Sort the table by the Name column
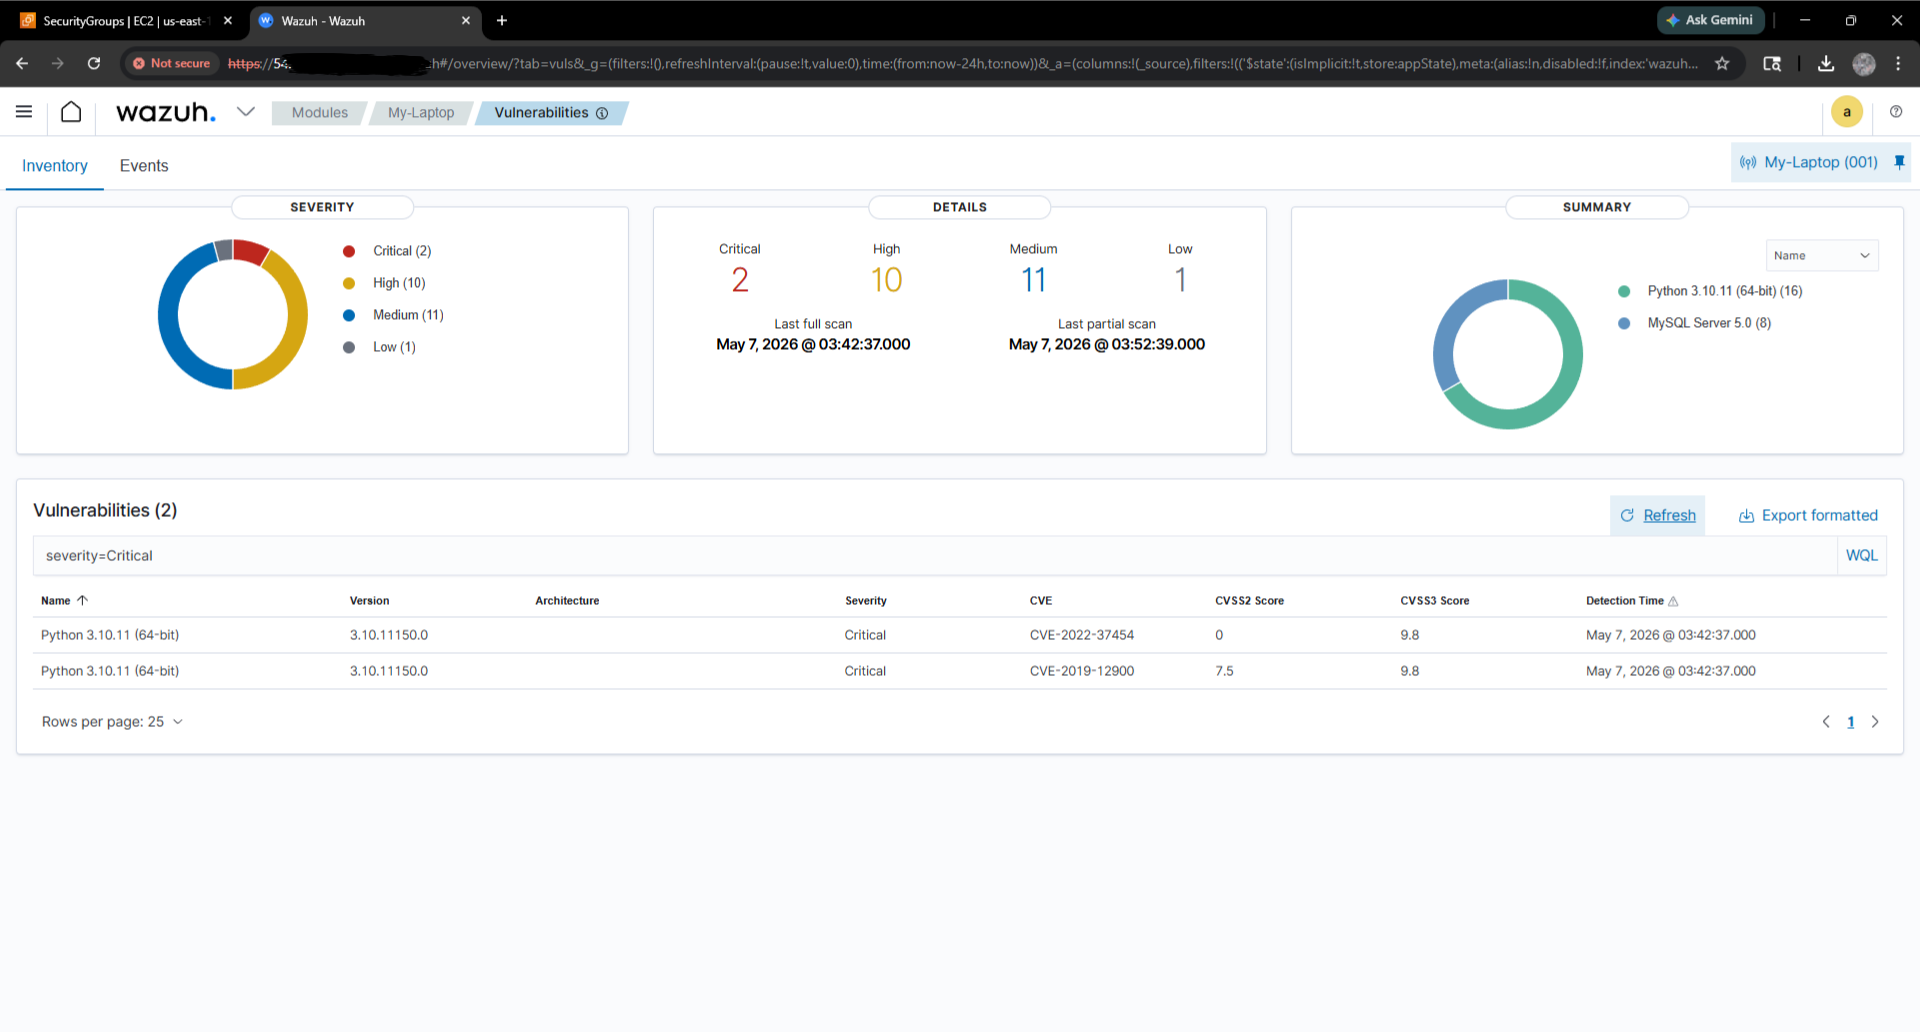The image size is (1920, 1032). pos(64,601)
